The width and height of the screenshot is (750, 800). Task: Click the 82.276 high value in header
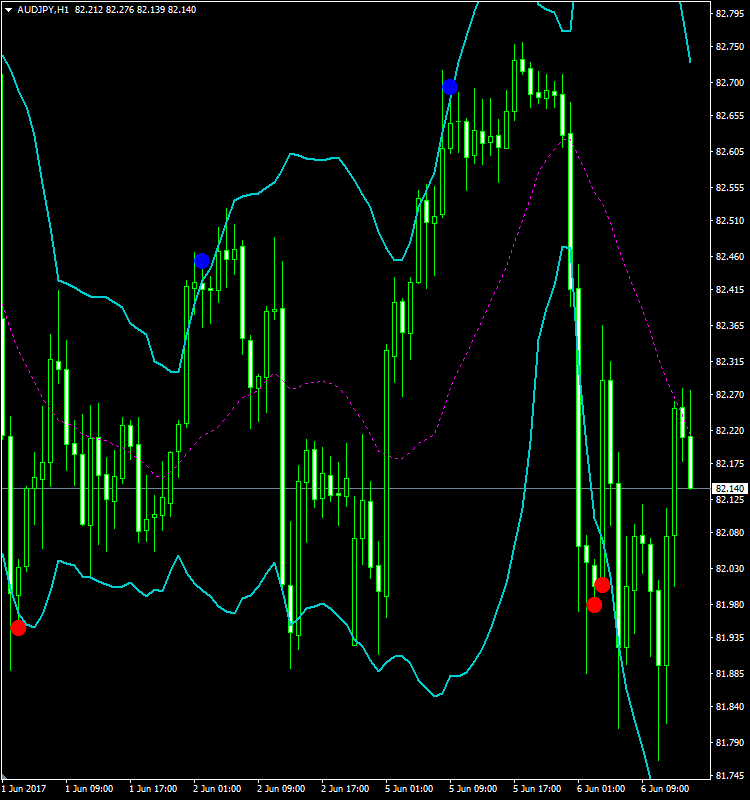pyautogui.click(x=120, y=10)
